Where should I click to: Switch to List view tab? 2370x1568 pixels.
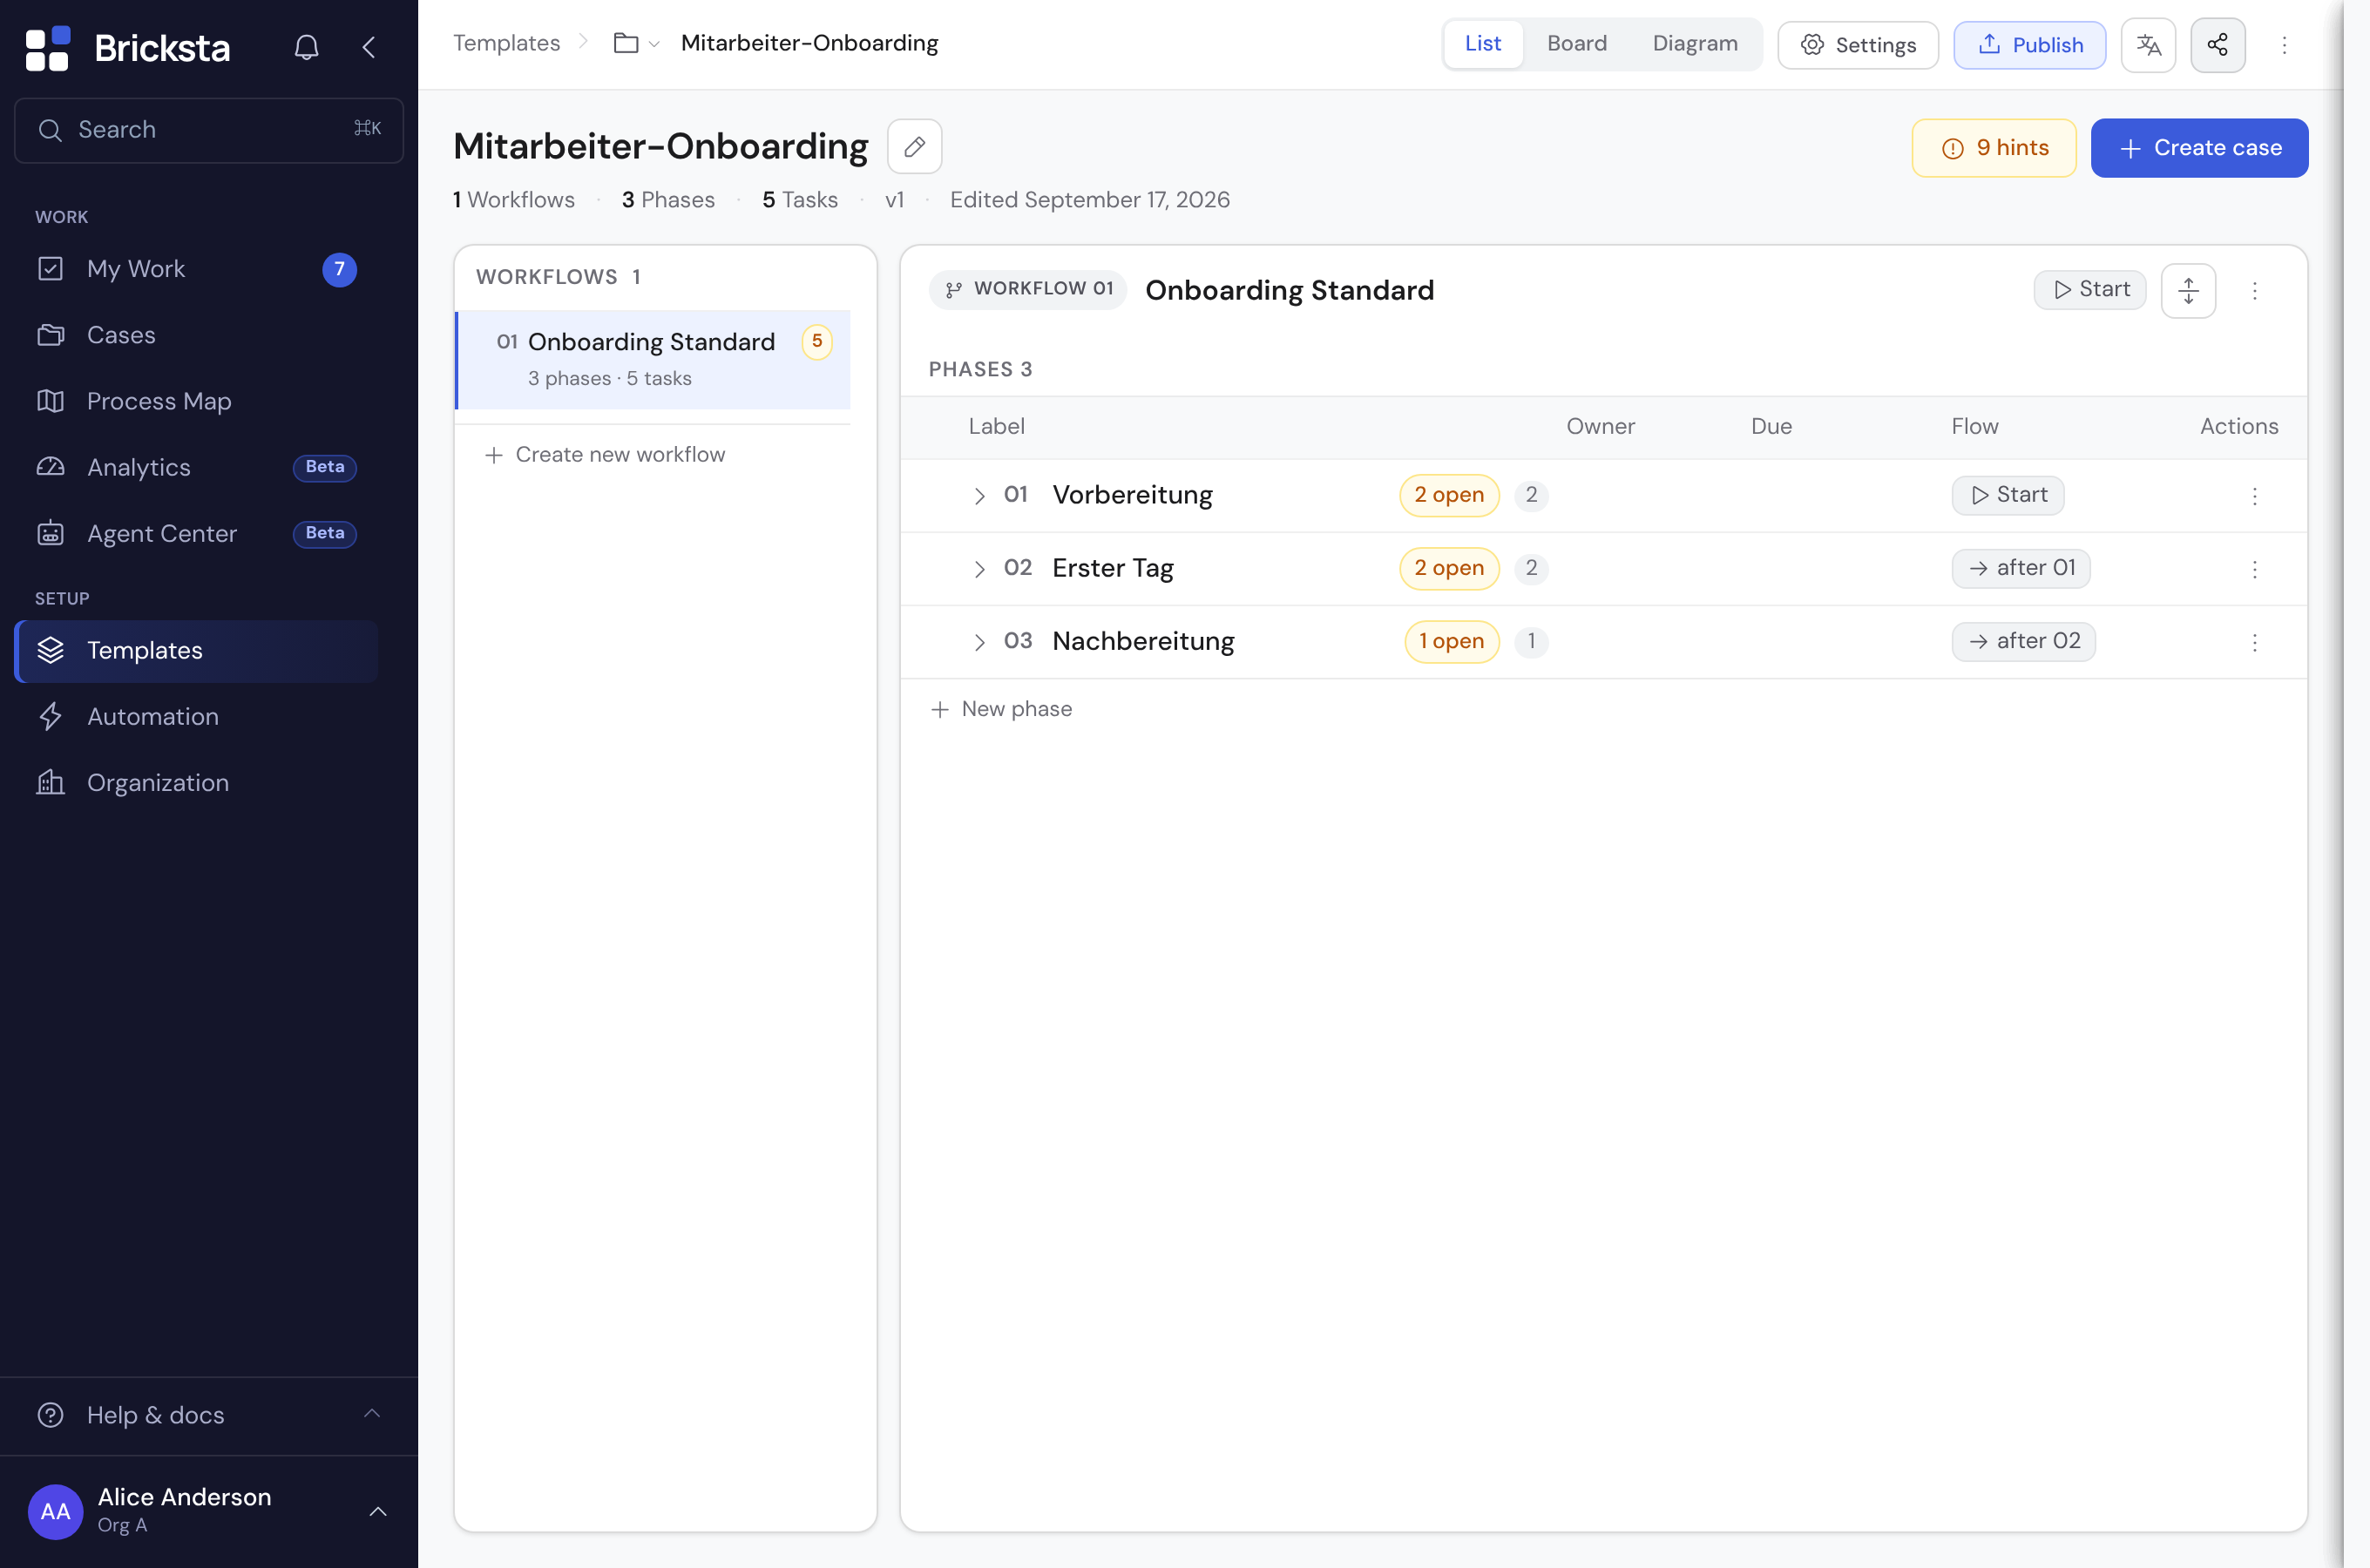click(1482, 44)
